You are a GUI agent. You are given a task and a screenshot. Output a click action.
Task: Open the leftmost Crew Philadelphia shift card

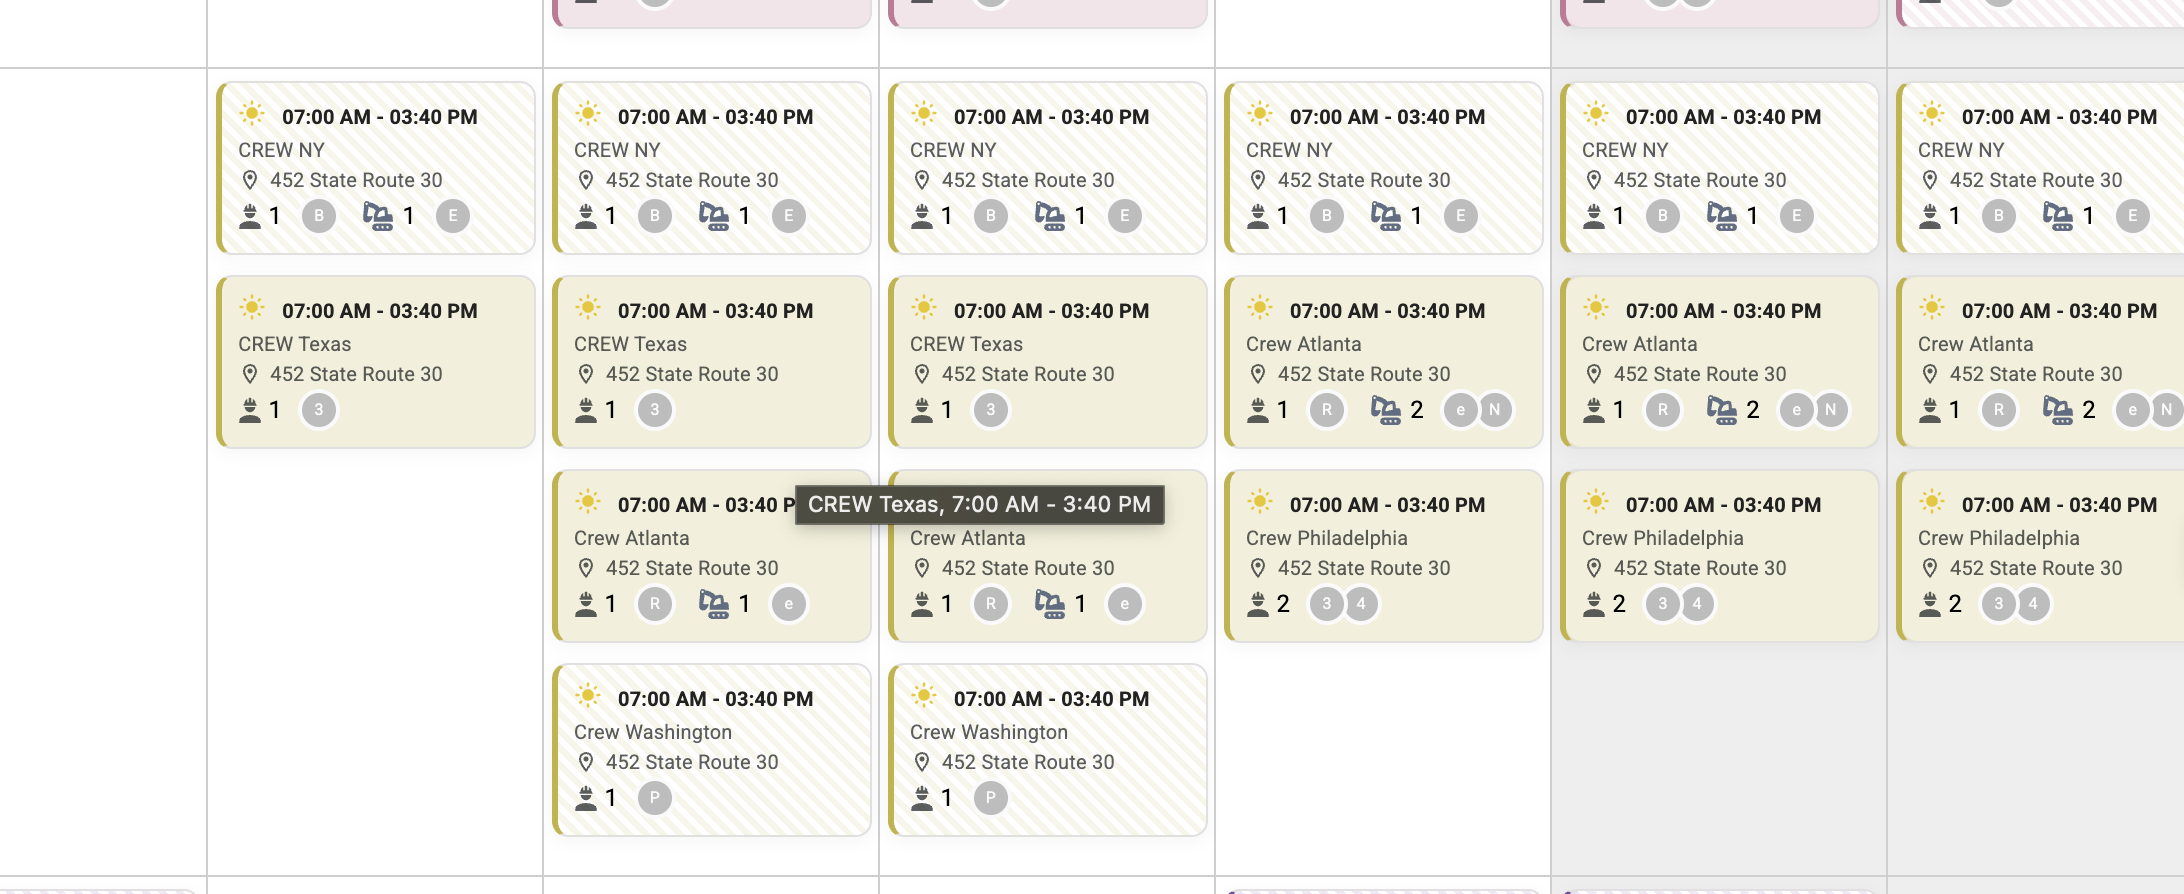(1384, 556)
